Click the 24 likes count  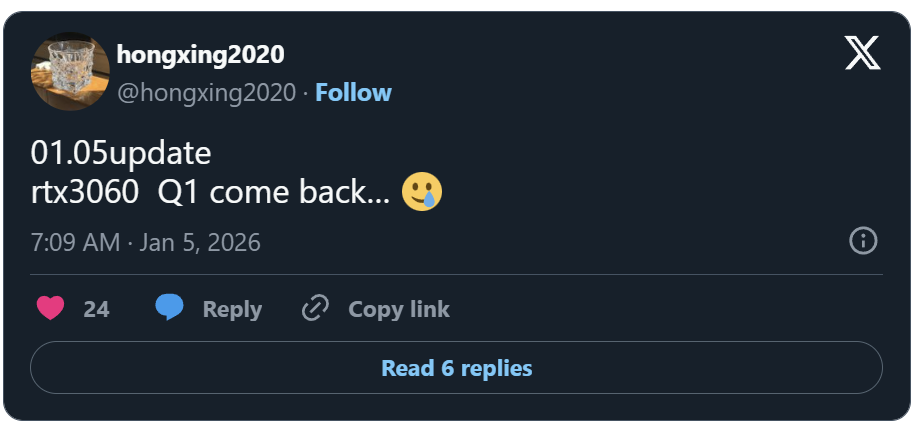click(96, 310)
